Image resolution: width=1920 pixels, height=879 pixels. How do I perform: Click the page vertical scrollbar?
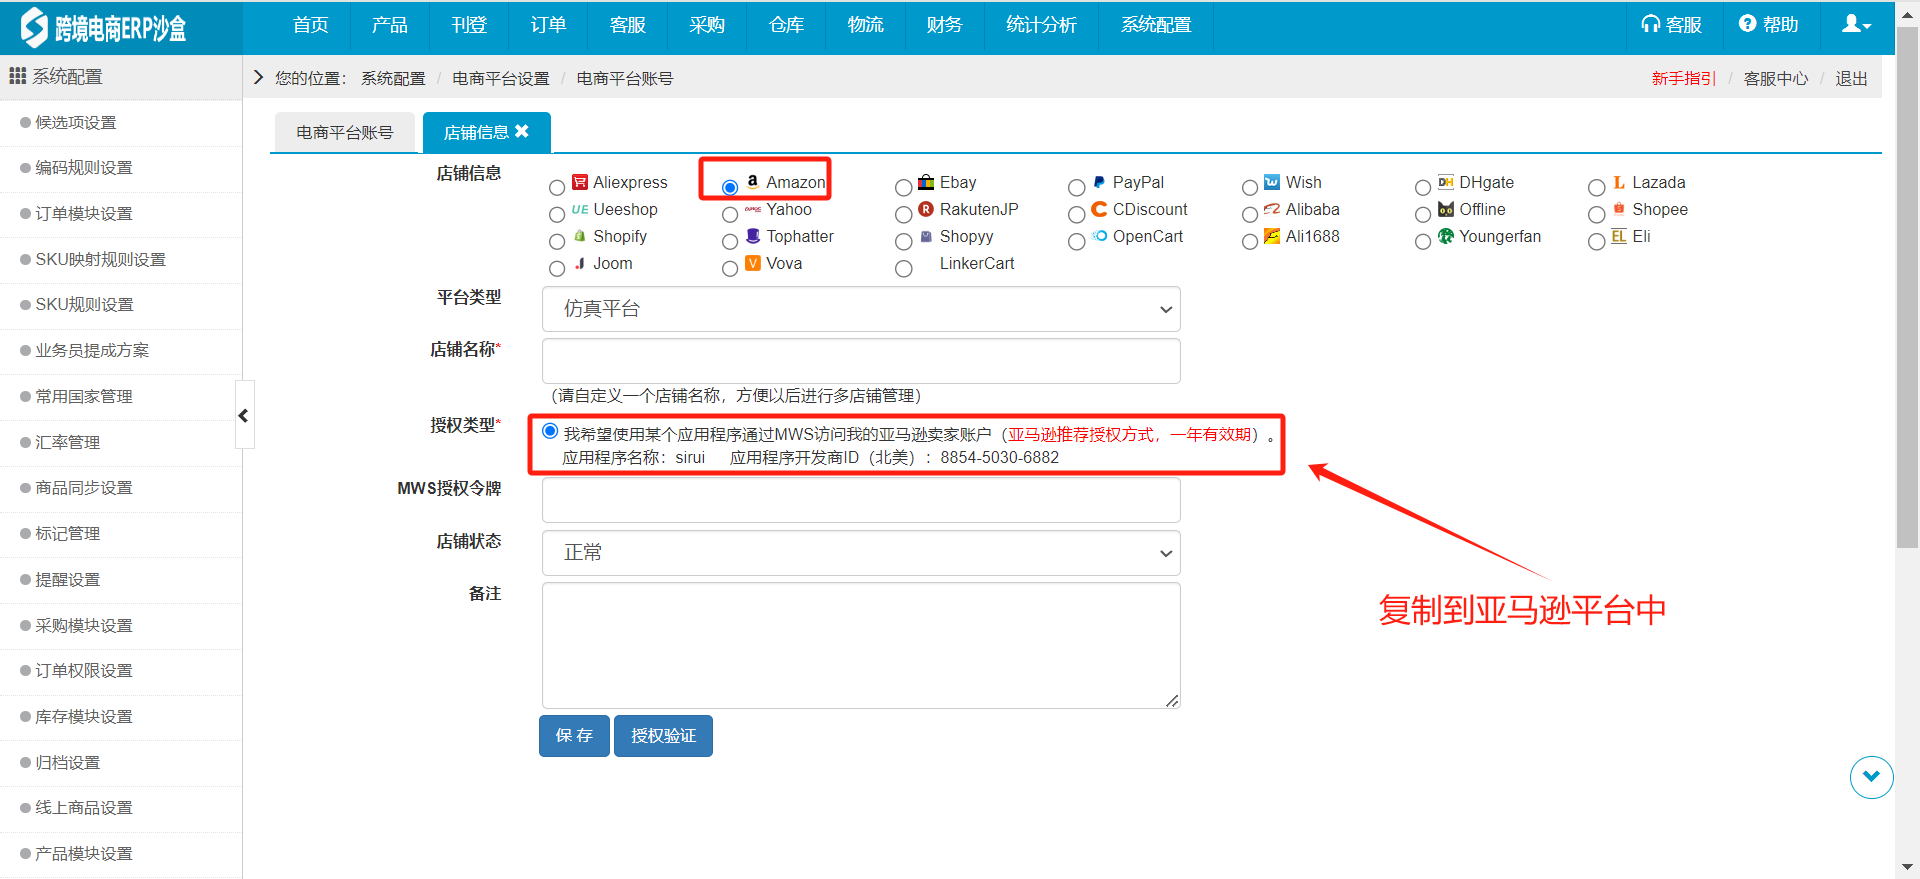[x=1907, y=300]
